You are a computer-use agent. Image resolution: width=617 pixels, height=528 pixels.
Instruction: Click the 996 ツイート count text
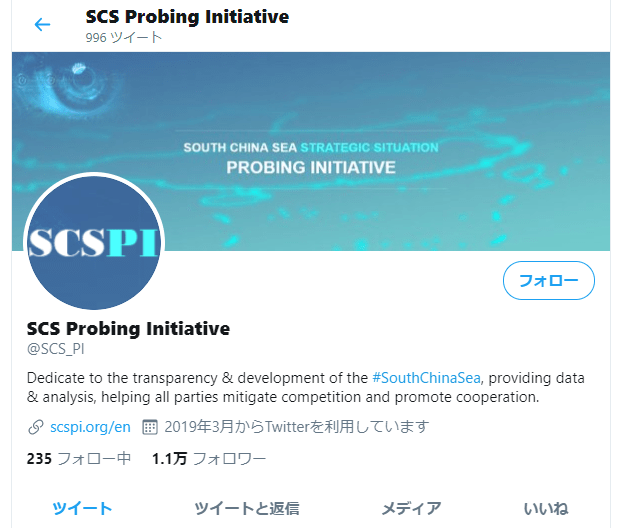pos(124,37)
